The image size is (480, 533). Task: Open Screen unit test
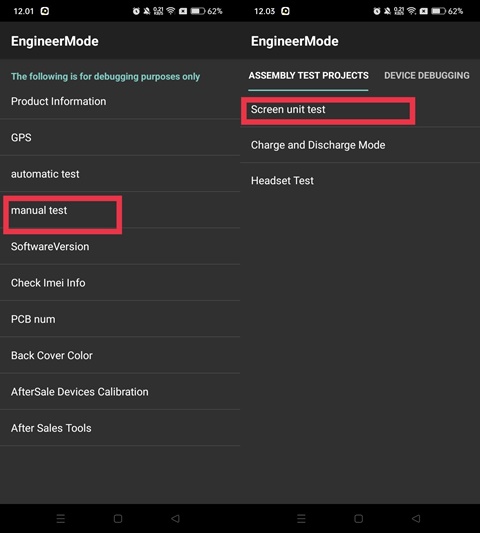tap(360, 109)
